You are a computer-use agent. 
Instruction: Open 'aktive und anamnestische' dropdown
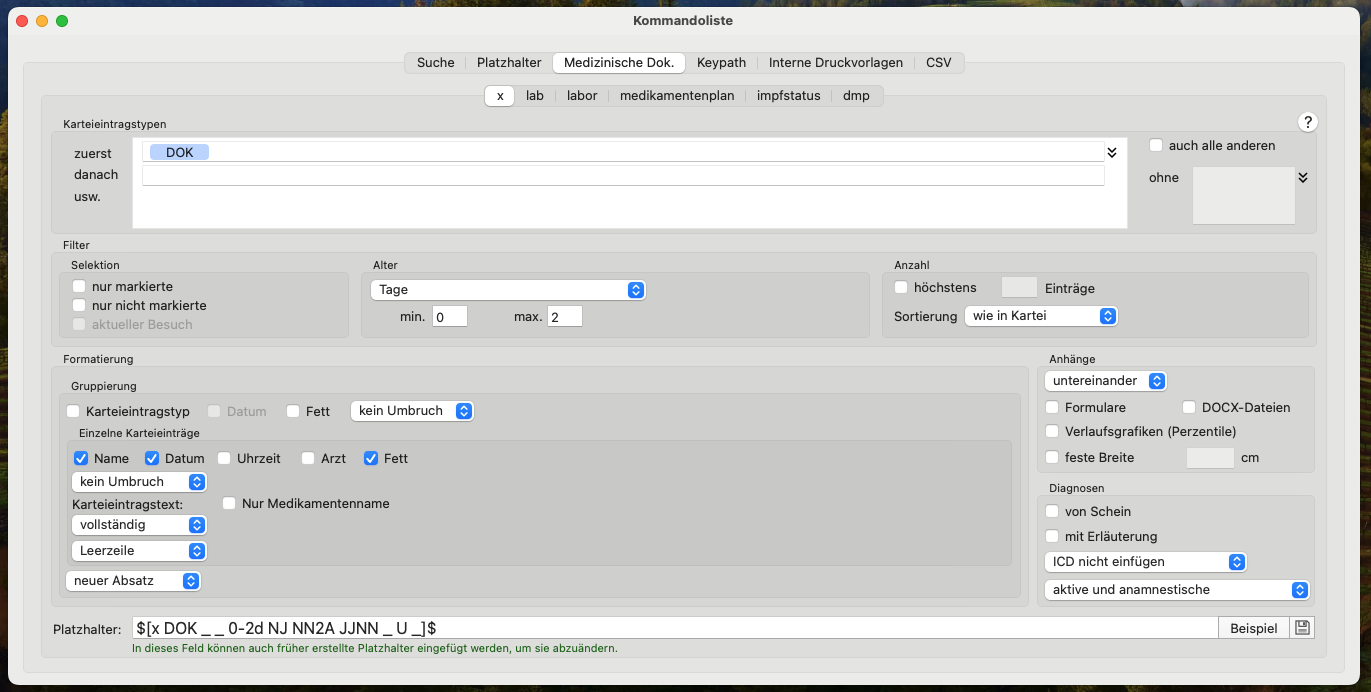(1177, 589)
